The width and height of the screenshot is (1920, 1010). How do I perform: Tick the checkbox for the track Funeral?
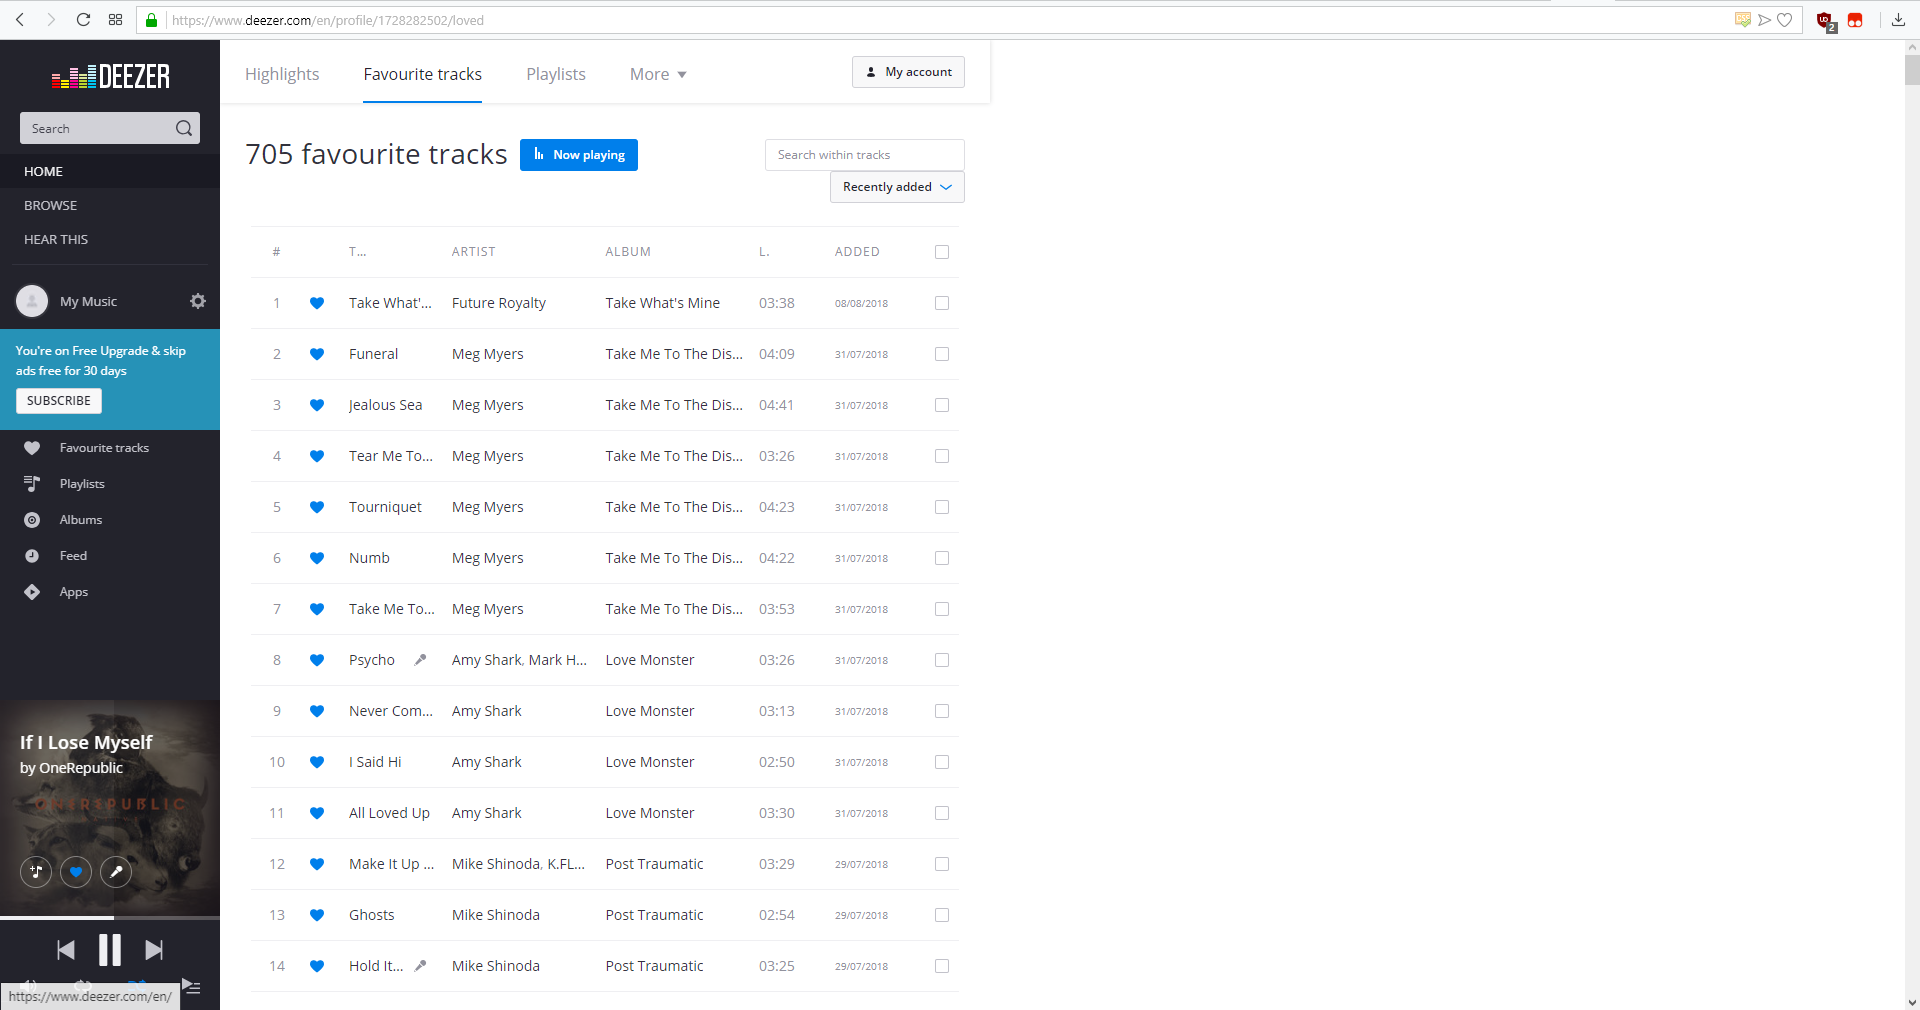tap(941, 354)
